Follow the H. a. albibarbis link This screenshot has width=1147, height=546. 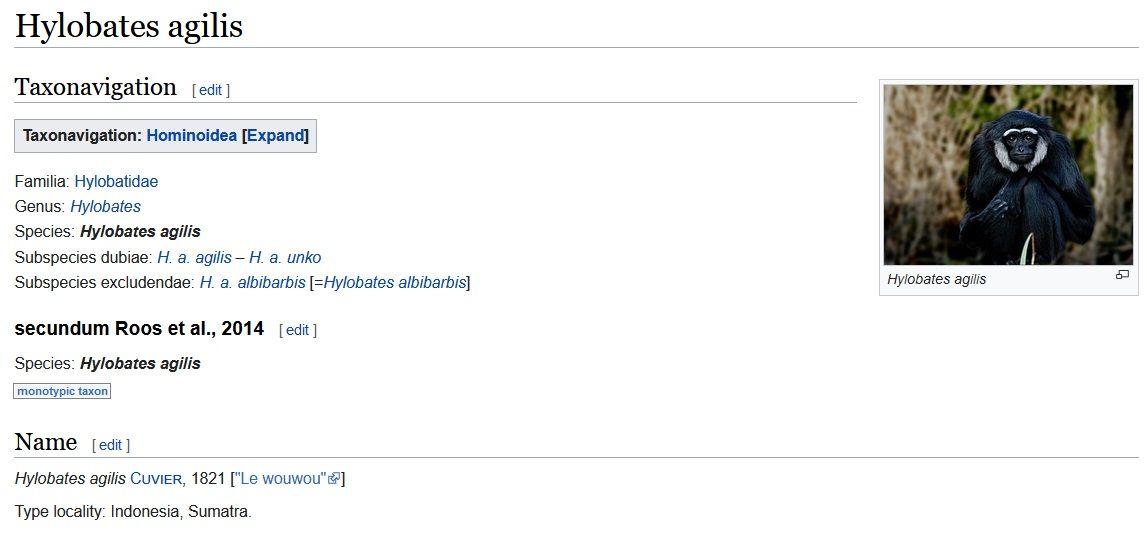coord(252,282)
